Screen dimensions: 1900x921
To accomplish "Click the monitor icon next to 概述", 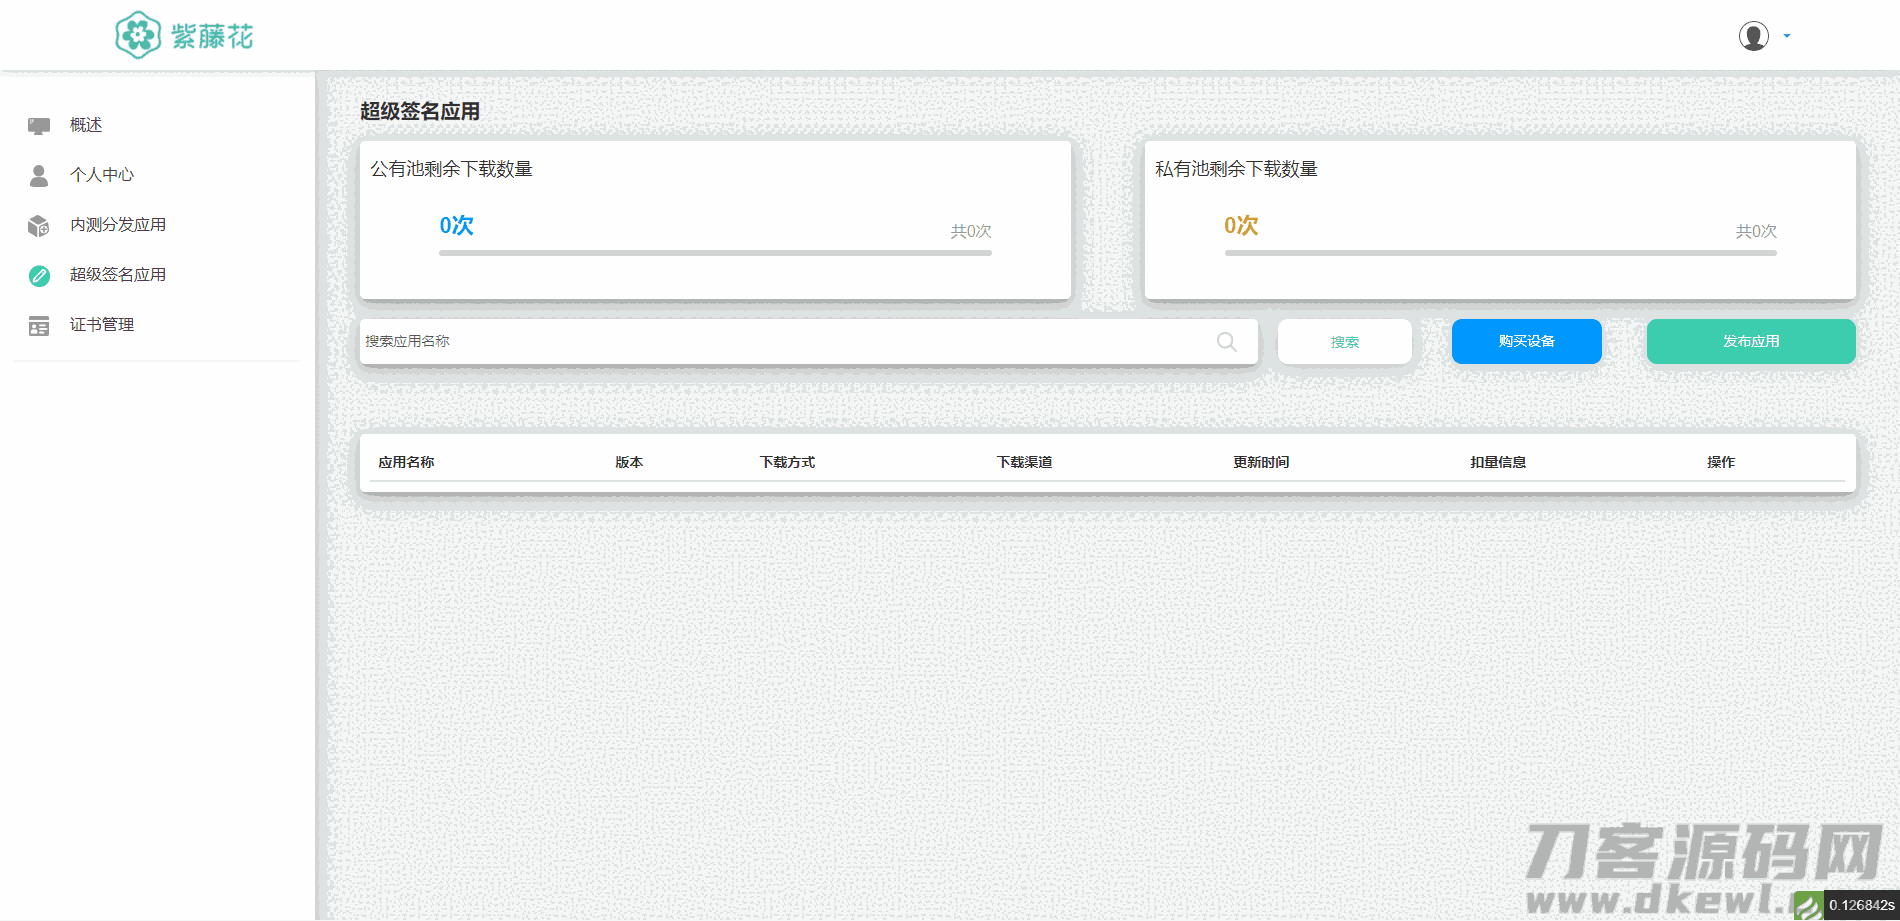I will 39,125.
